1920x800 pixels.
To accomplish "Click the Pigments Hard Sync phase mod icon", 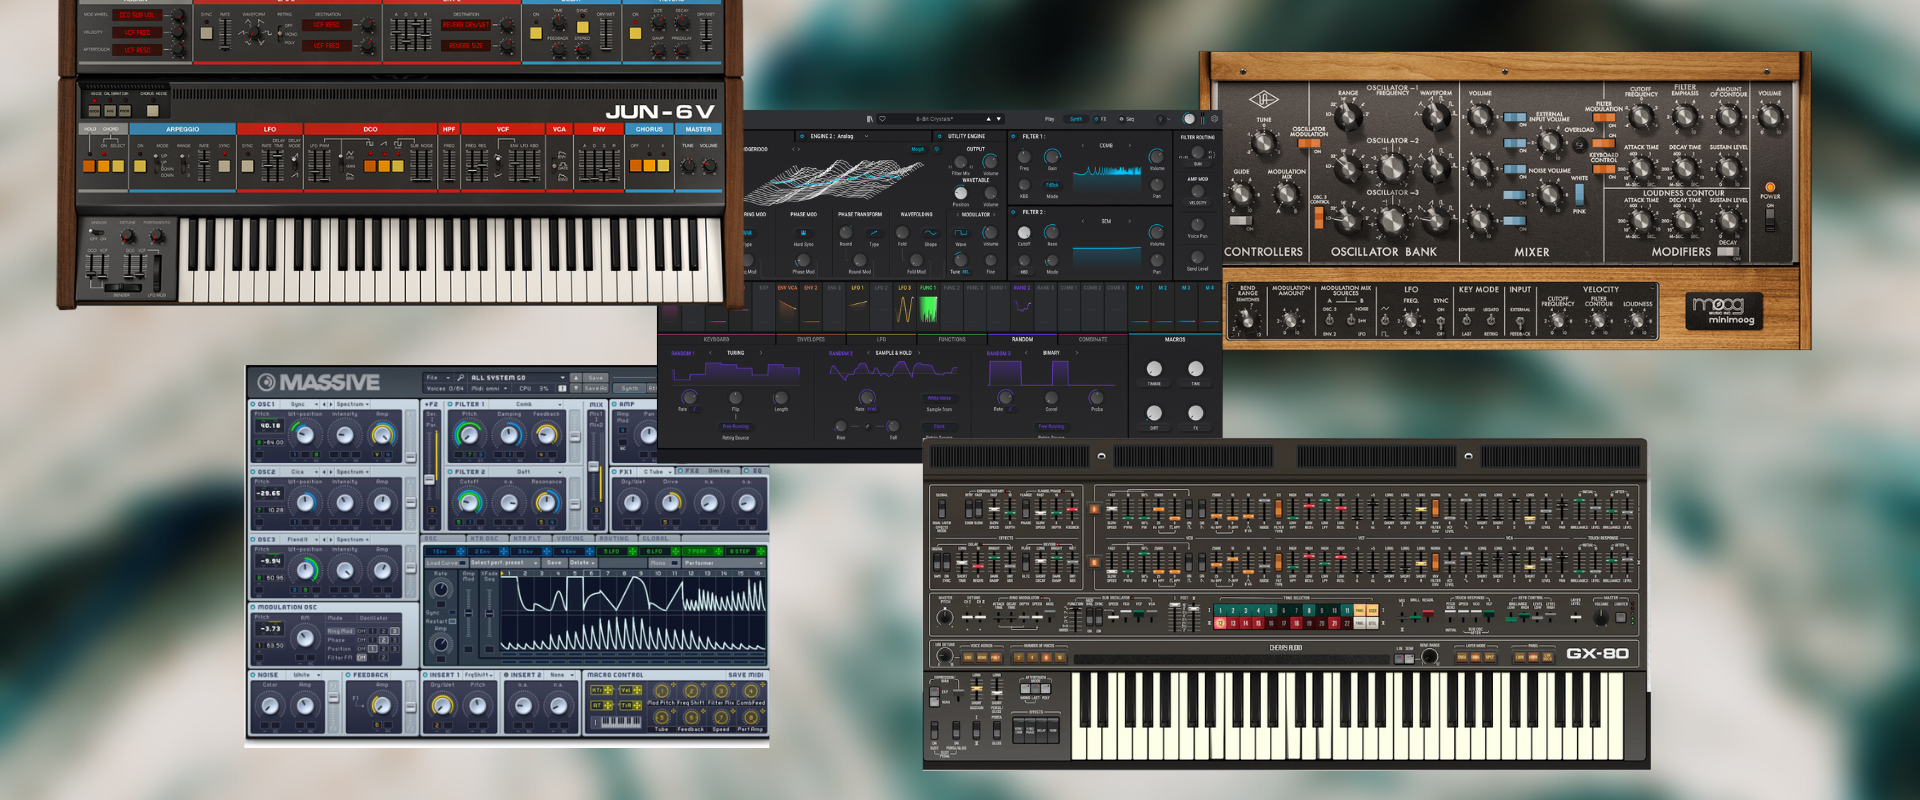I will pos(803,232).
